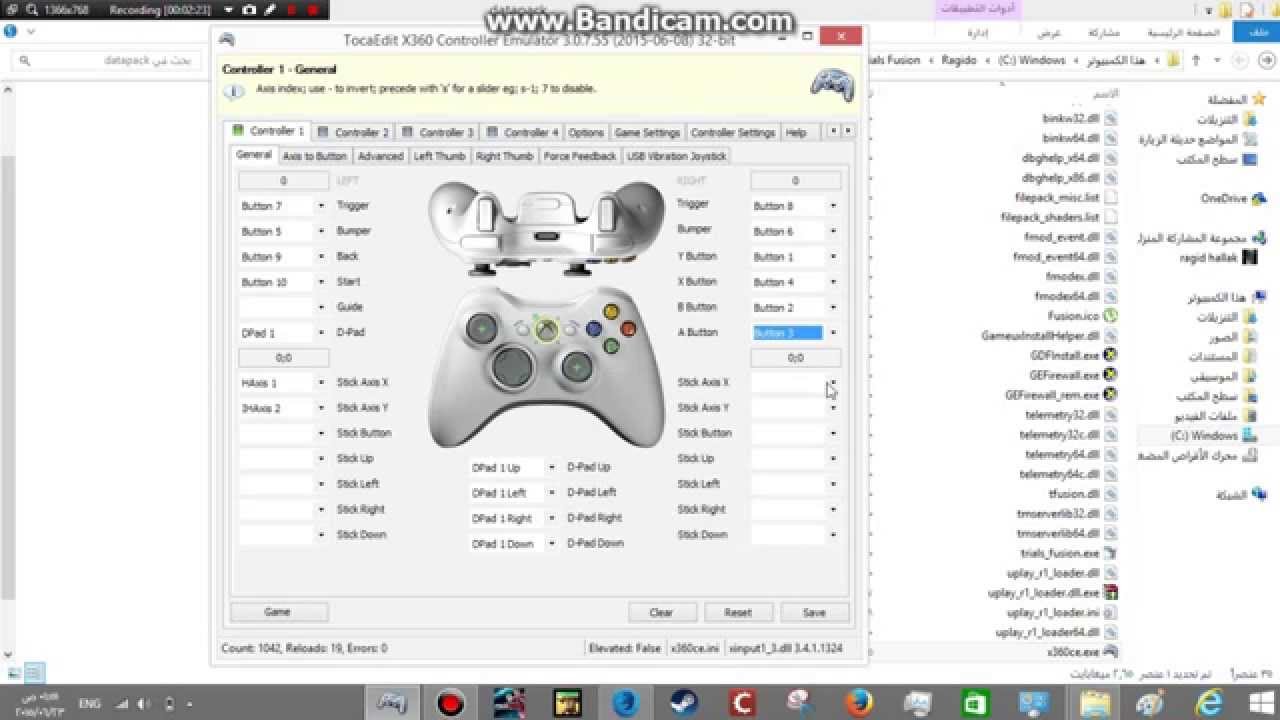Open Internet Explorer from the taskbar
This screenshot has width=1280, height=720.
pos(1207,703)
